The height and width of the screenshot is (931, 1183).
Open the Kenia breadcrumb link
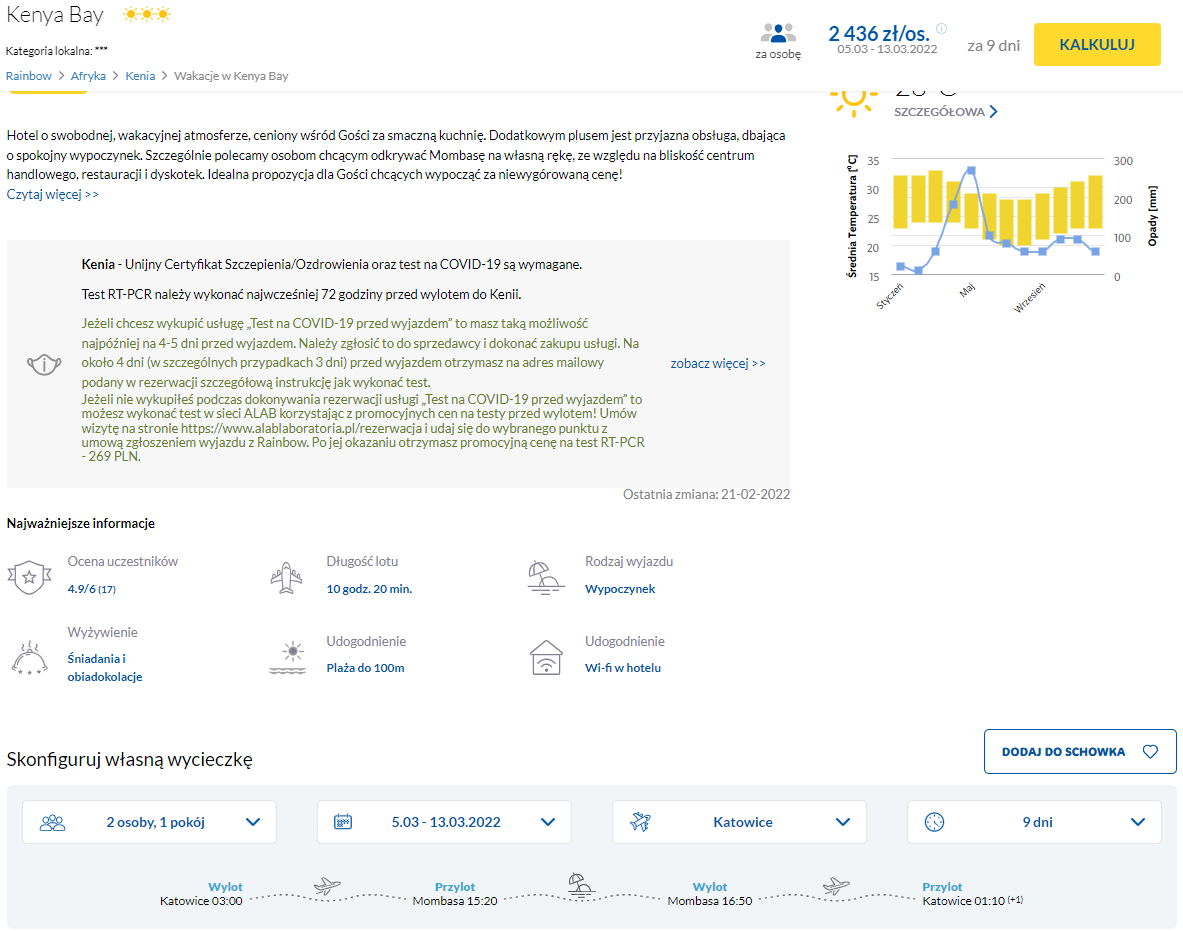pyautogui.click(x=140, y=76)
